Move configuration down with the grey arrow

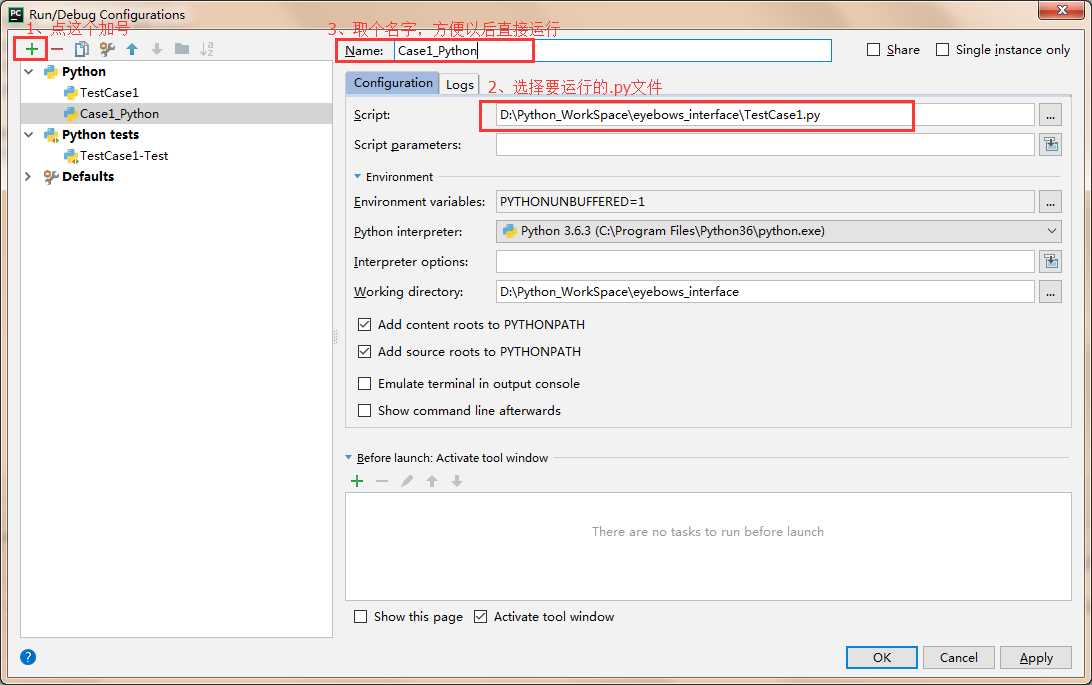pyautogui.click(x=157, y=49)
